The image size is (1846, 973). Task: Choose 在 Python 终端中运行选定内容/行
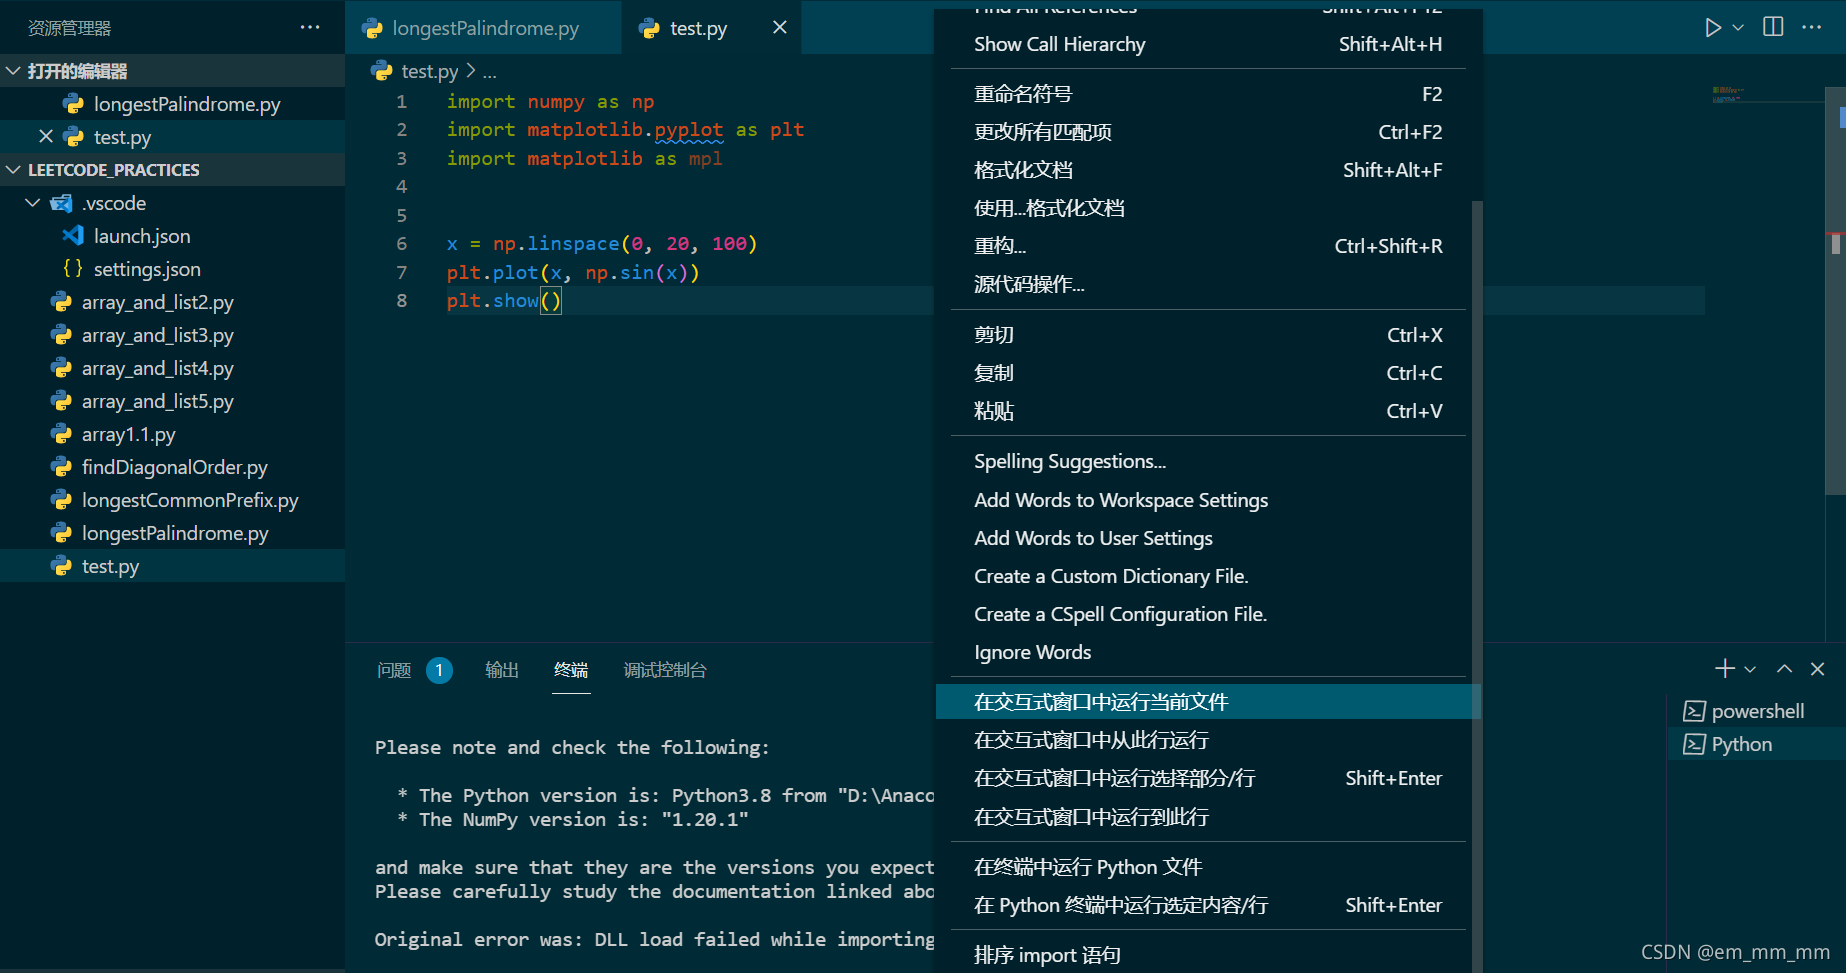coord(1208,905)
